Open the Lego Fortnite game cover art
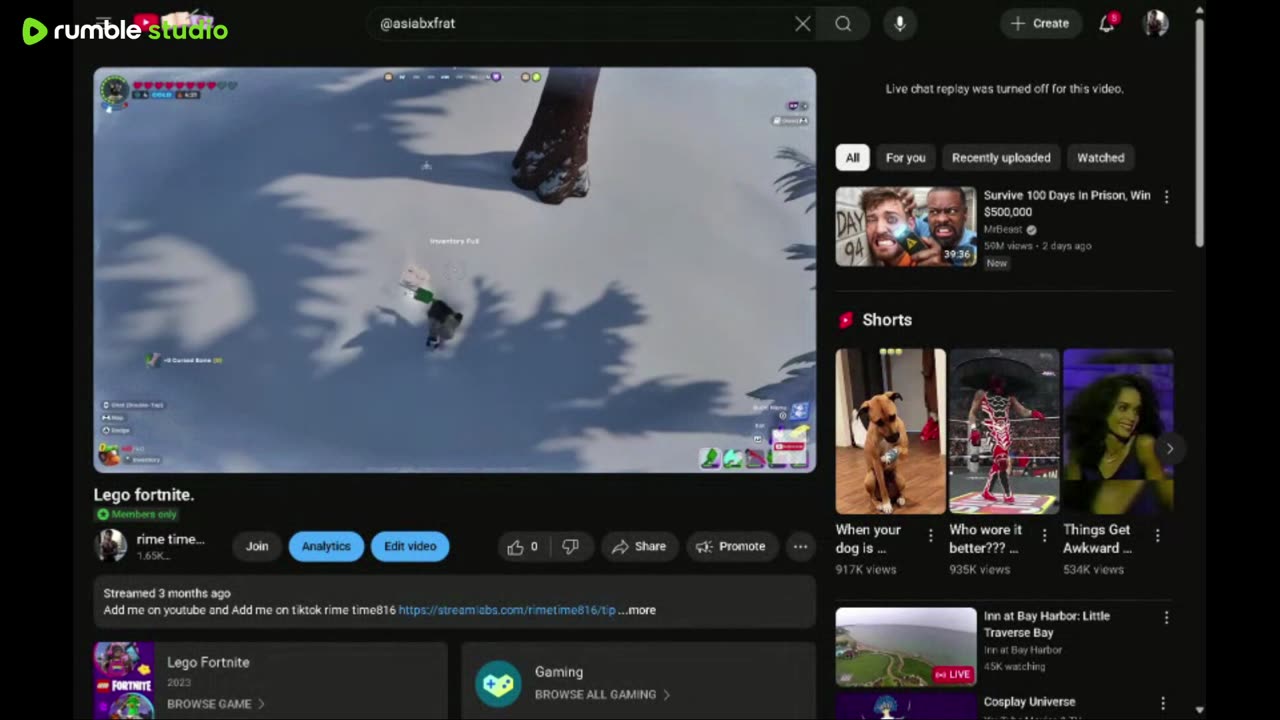This screenshot has width=1280, height=720. [124, 681]
